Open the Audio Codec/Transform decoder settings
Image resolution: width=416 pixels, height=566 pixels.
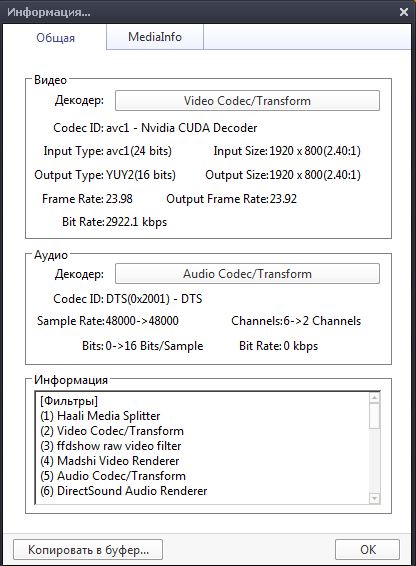click(x=247, y=274)
